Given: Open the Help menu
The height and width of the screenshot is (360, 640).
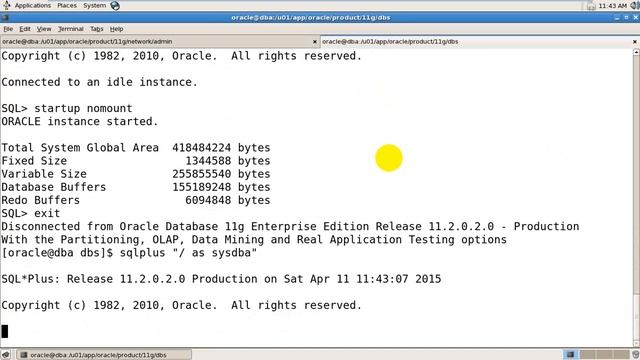Looking at the screenshot, I should (116, 29).
